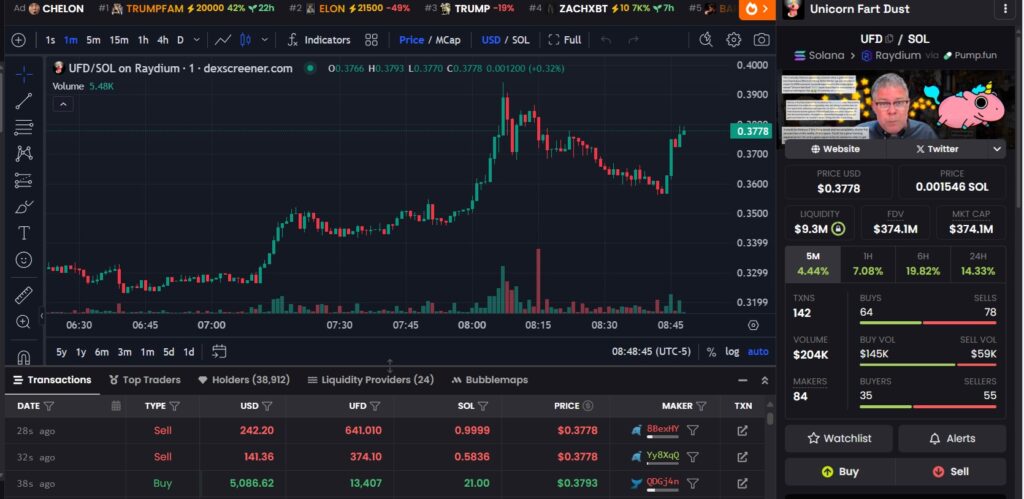Viewport: 1024px width, 499px height.
Task: Select the 24H stats tab
Action: [x=978, y=264]
